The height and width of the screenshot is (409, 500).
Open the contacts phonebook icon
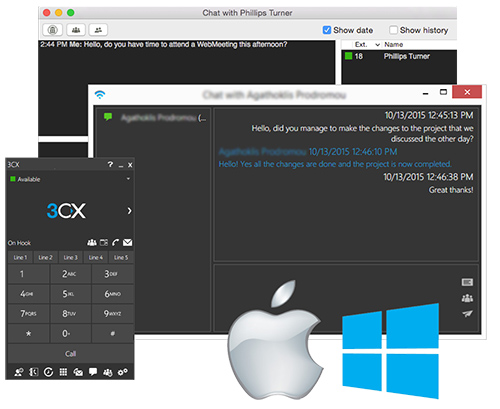[34, 372]
